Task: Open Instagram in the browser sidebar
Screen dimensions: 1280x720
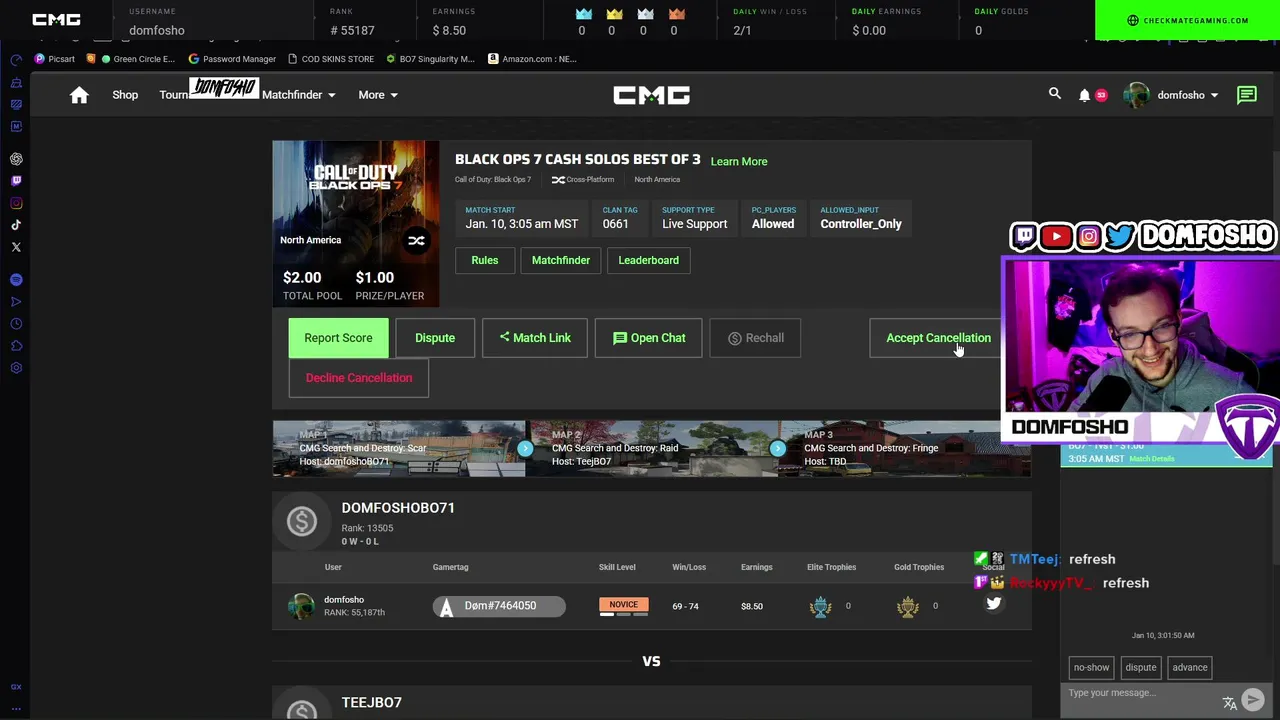Action: click(x=16, y=203)
